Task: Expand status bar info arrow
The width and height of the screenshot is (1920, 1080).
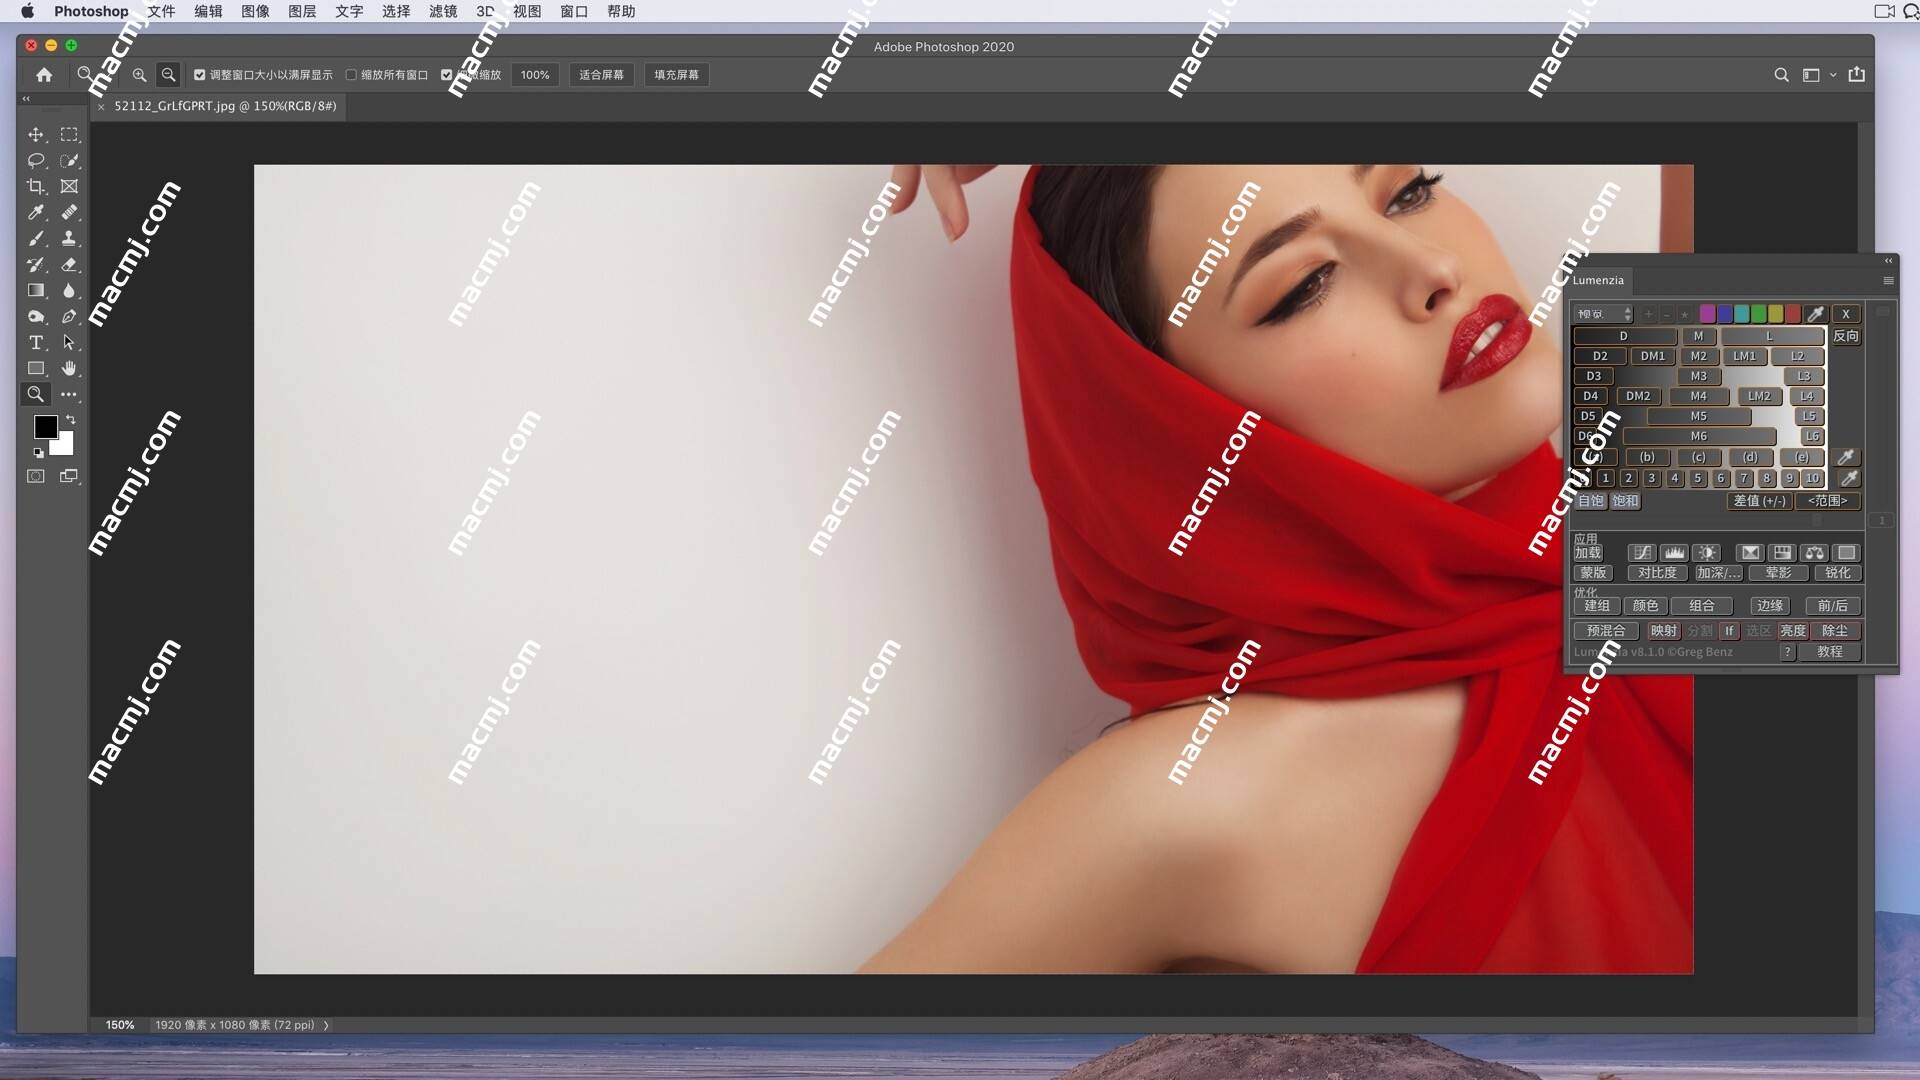Action: (326, 1025)
